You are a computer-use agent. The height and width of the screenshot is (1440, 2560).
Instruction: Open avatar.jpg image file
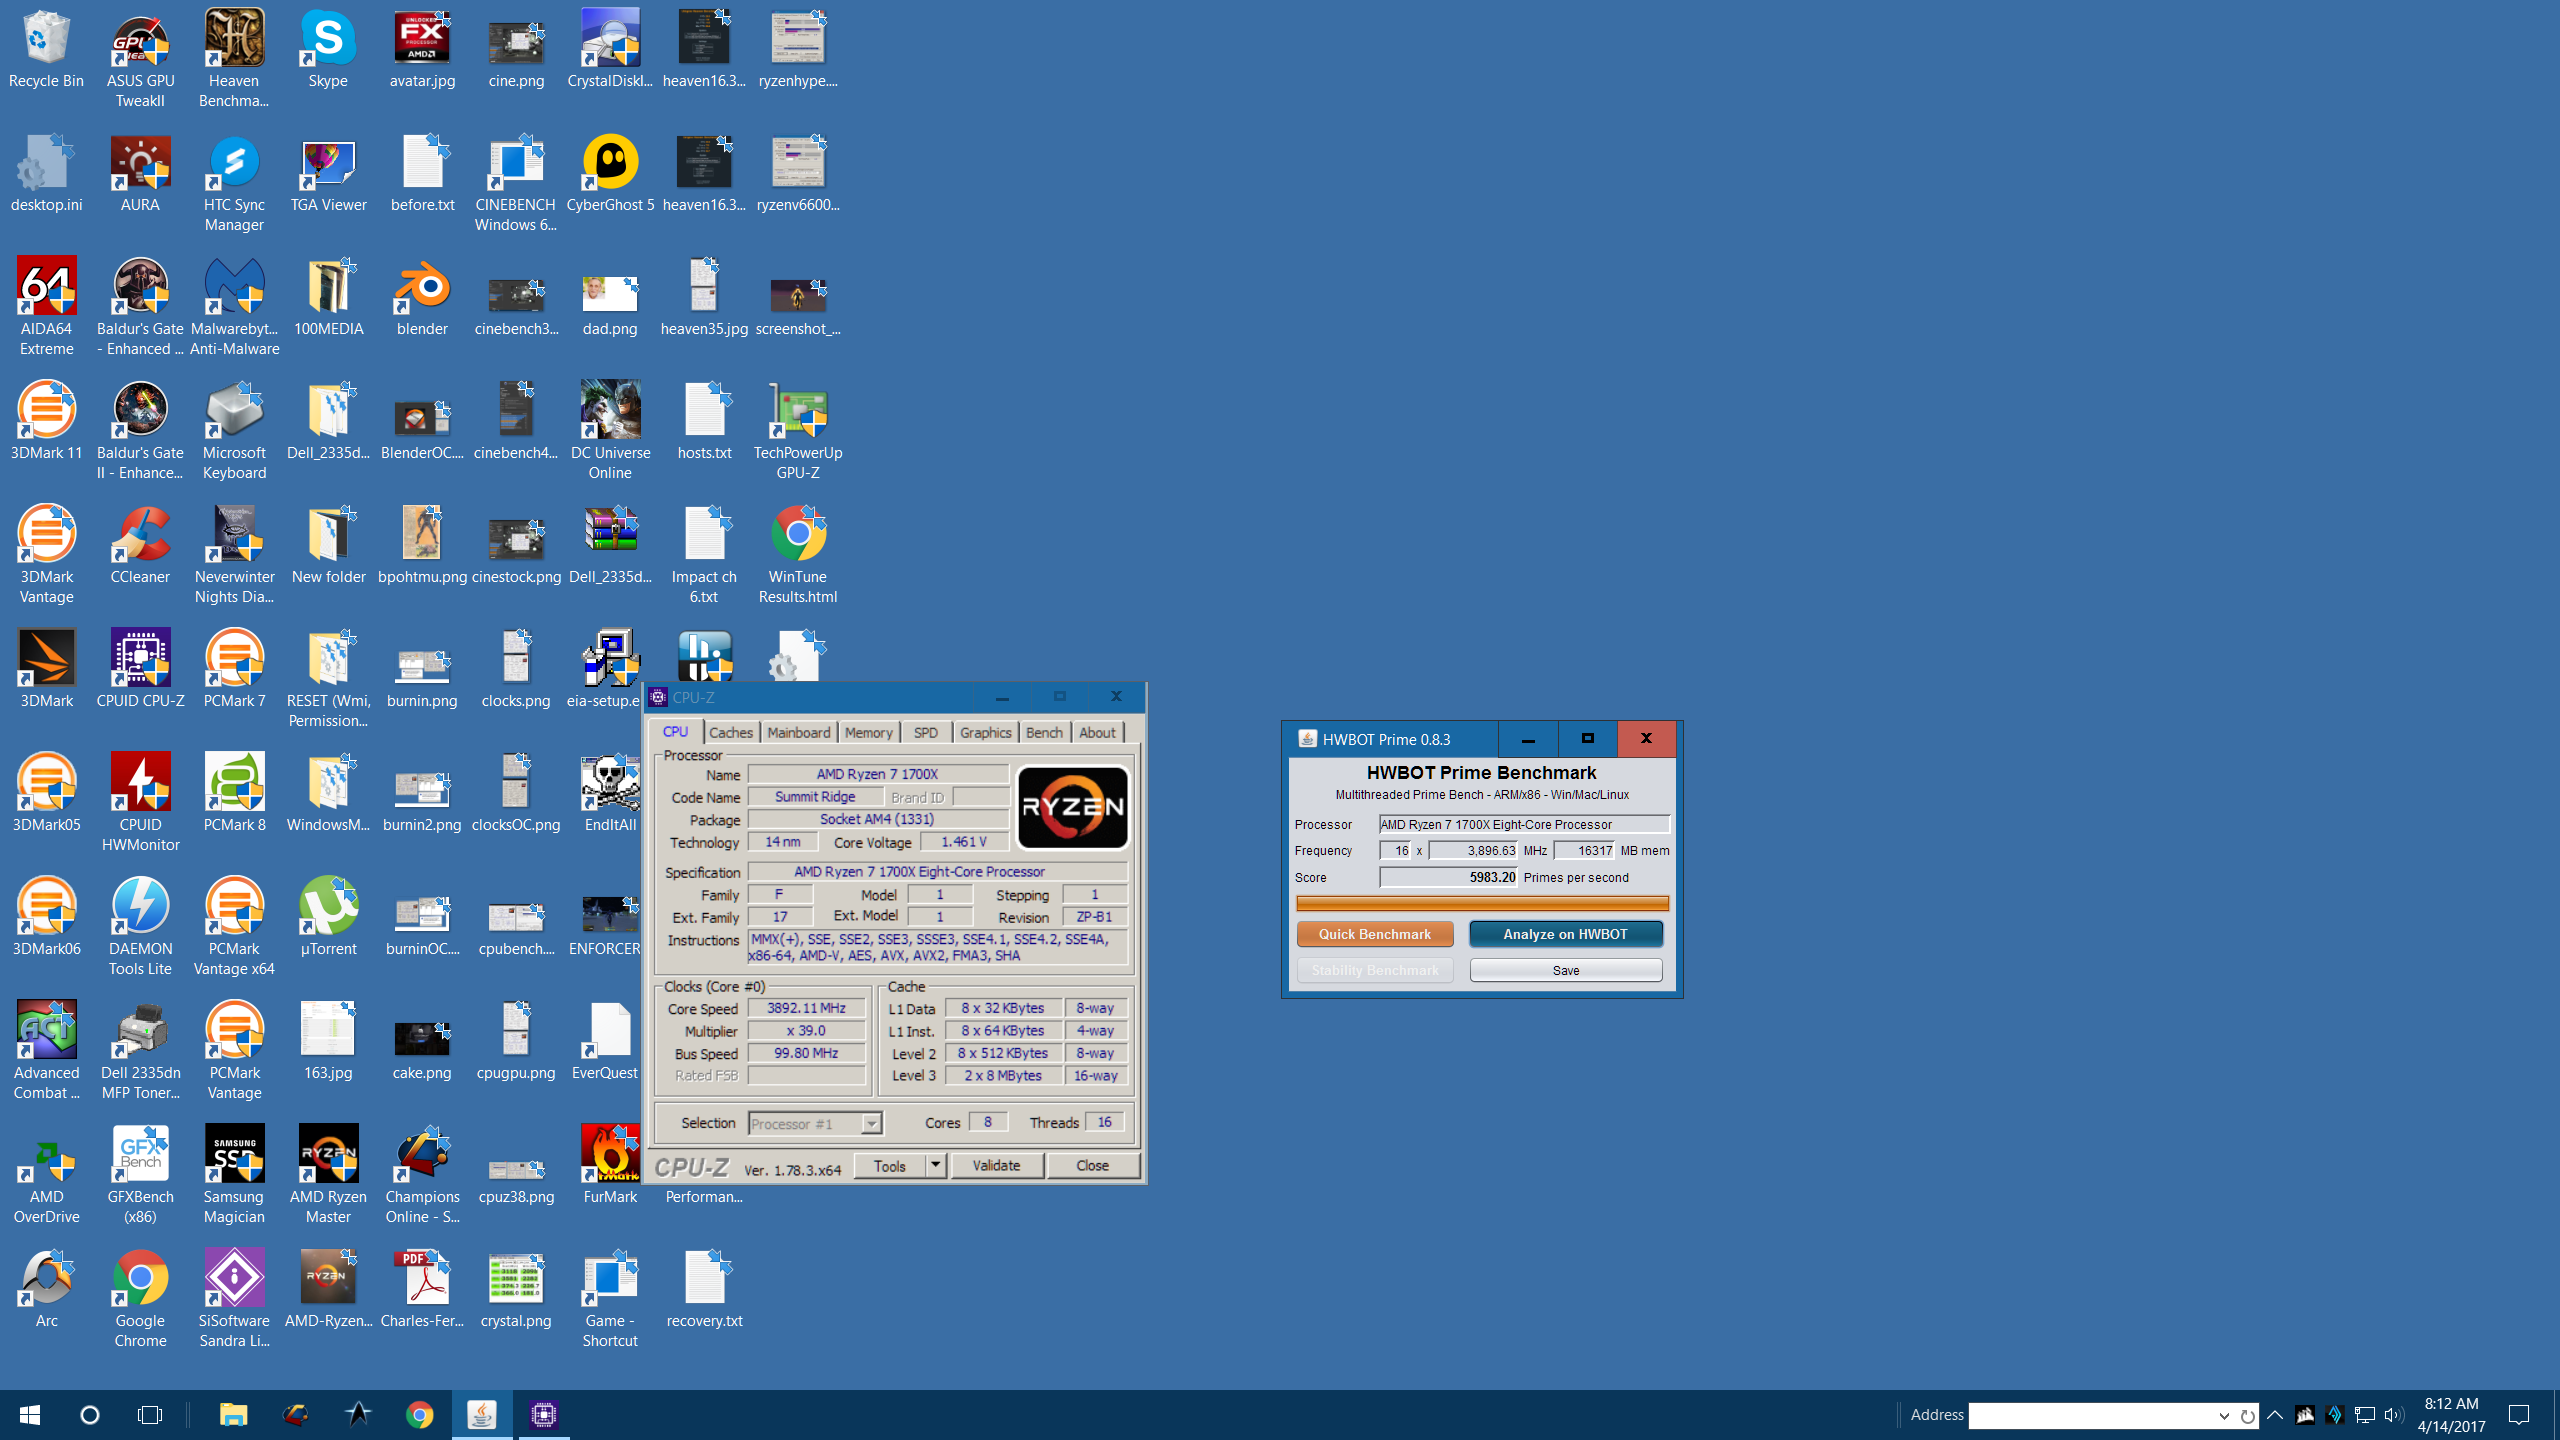pos(422,50)
